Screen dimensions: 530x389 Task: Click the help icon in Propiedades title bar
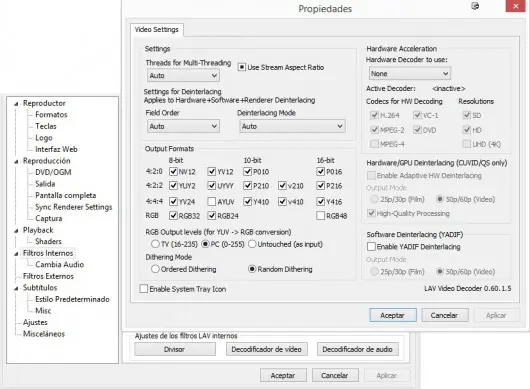(475, 6)
